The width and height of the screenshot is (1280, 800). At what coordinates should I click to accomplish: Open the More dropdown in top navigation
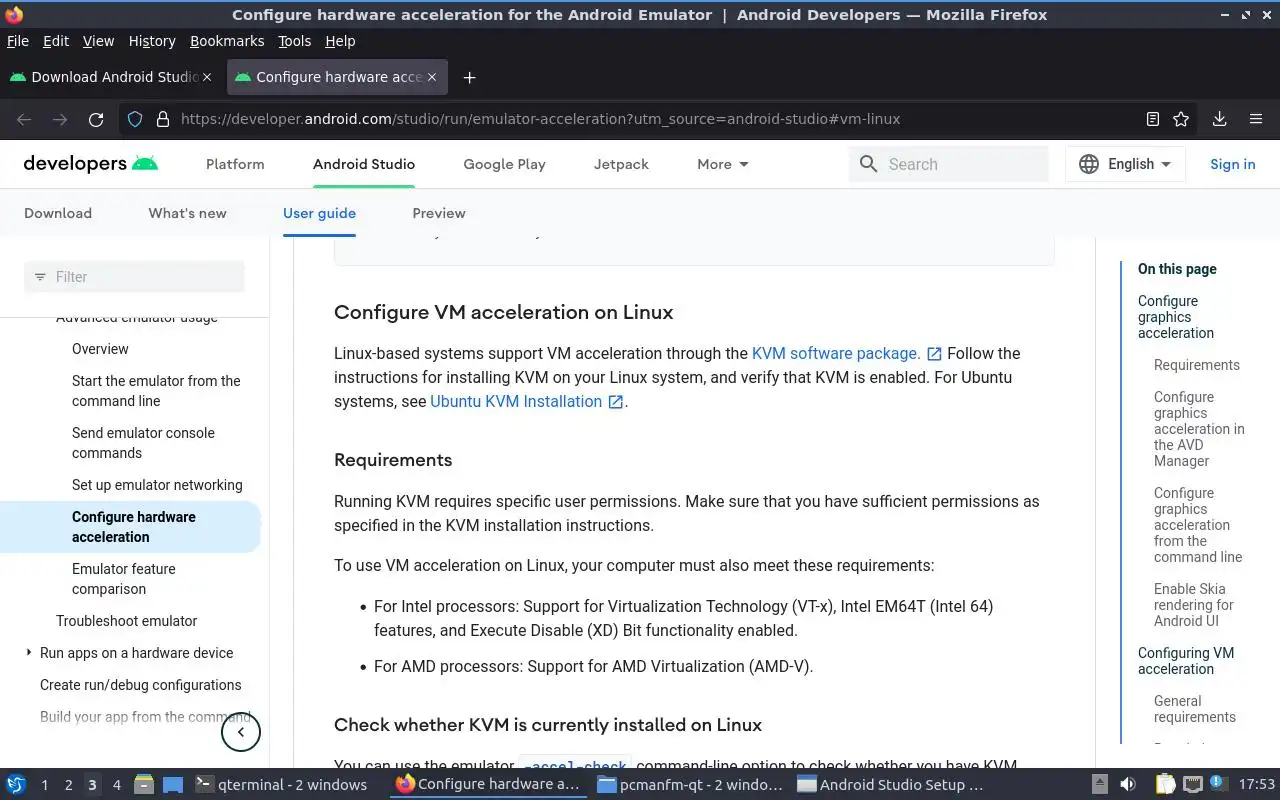coord(723,164)
